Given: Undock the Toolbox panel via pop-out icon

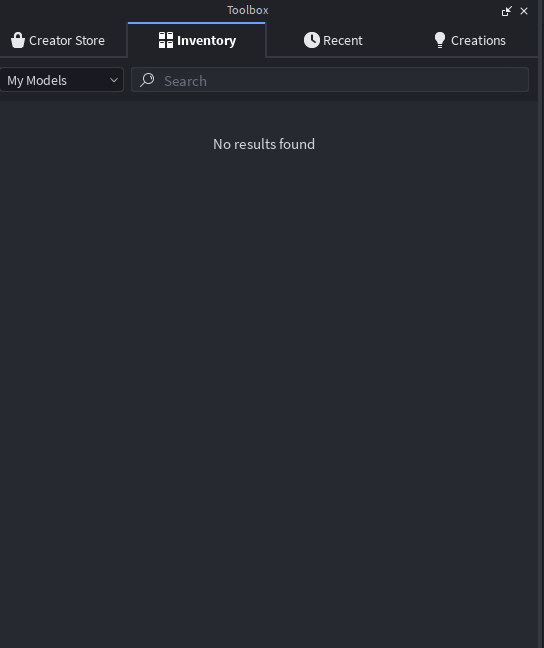Looking at the screenshot, I should coord(506,11).
